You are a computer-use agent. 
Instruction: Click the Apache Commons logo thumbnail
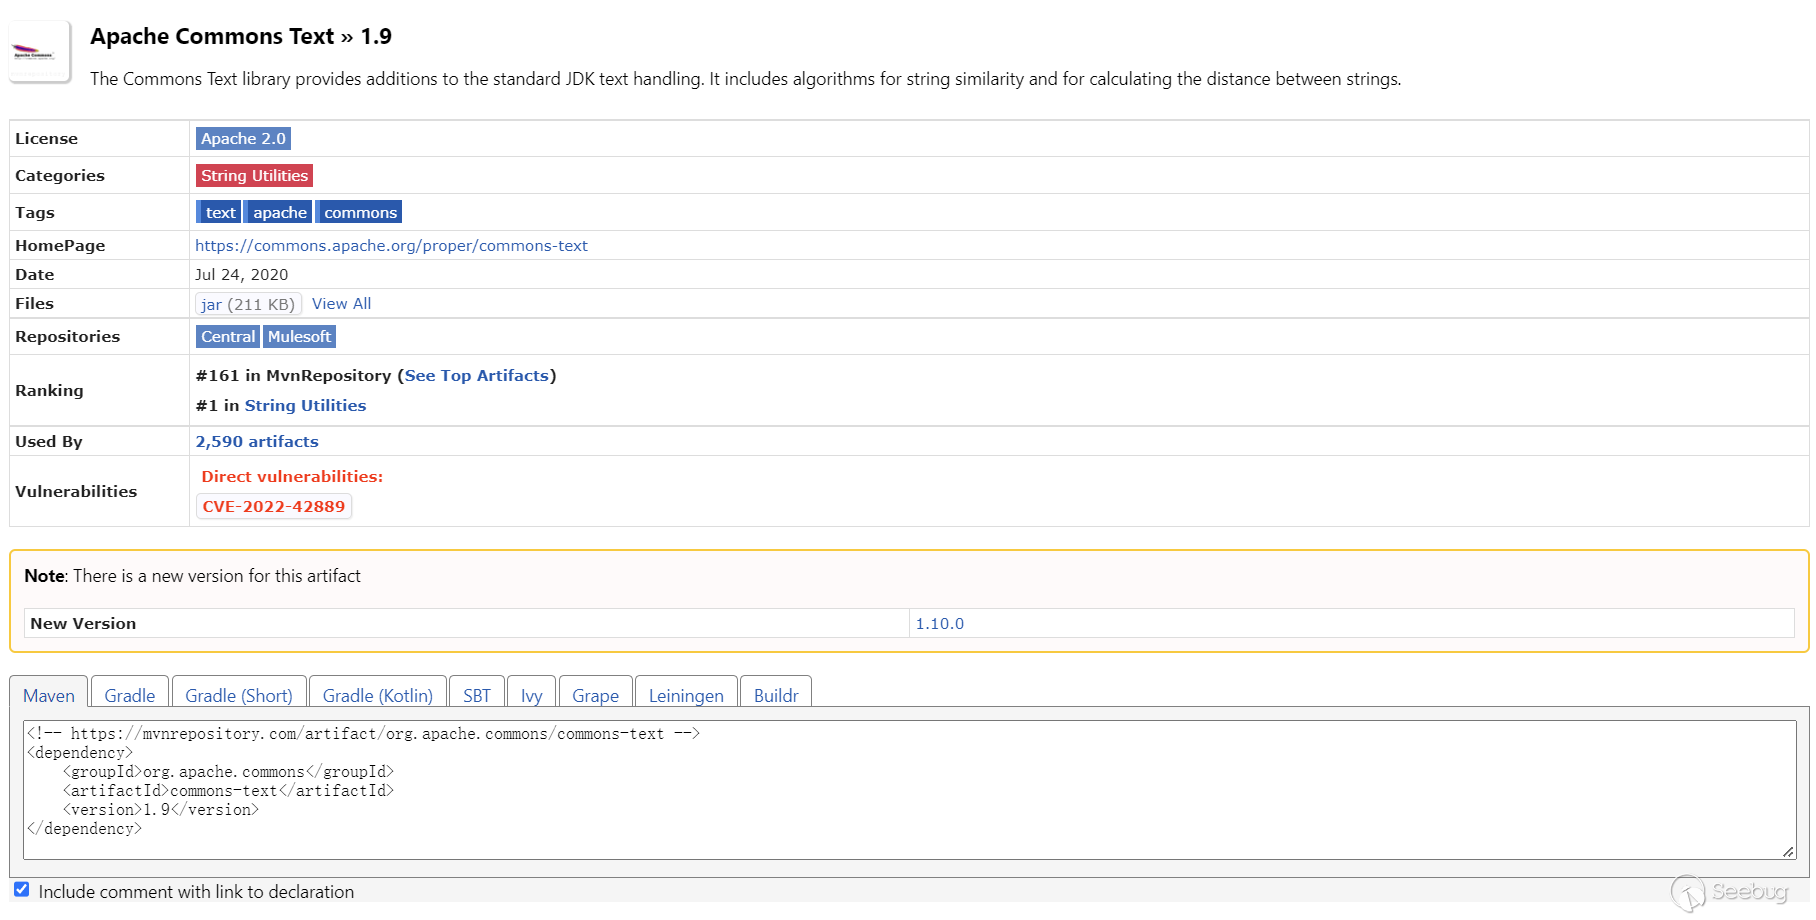tap(40, 52)
